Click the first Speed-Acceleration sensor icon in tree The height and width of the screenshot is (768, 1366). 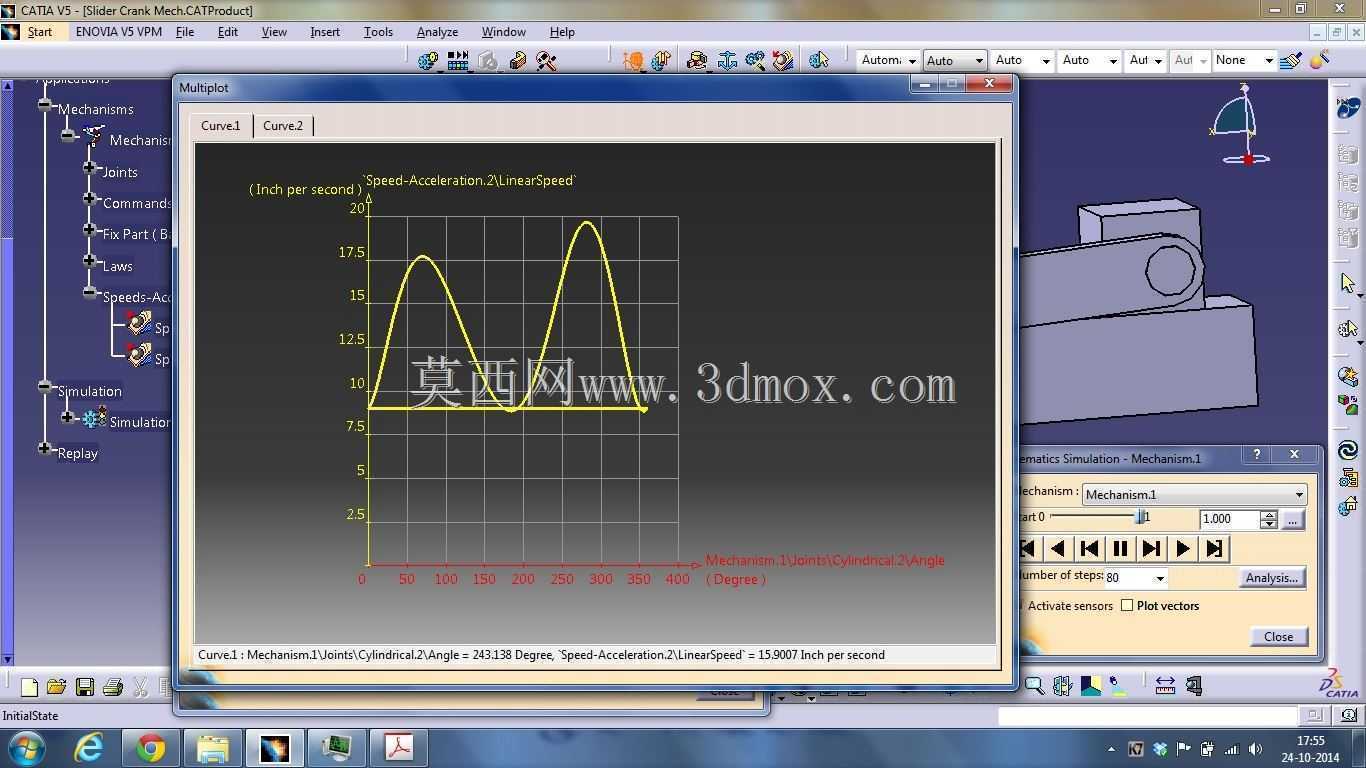pyautogui.click(x=139, y=323)
